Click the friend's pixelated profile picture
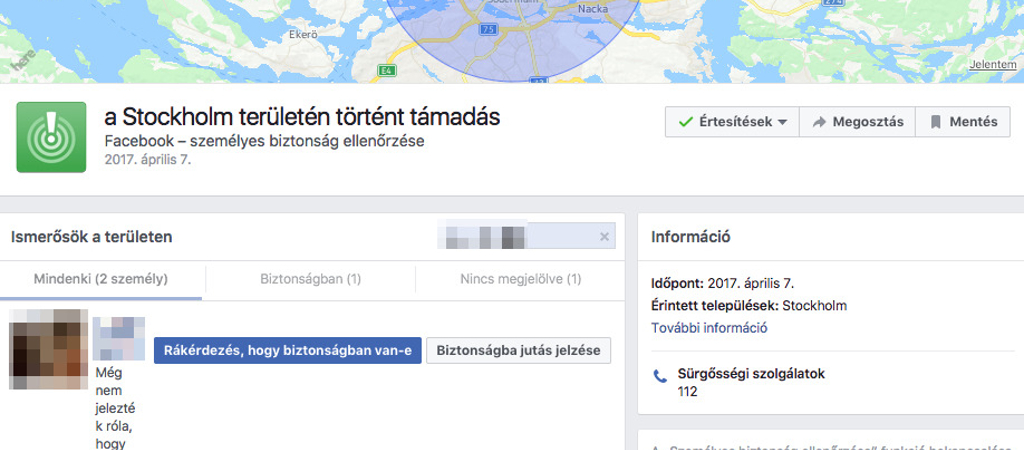Screen dimensions: 1024x450 point(48,349)
